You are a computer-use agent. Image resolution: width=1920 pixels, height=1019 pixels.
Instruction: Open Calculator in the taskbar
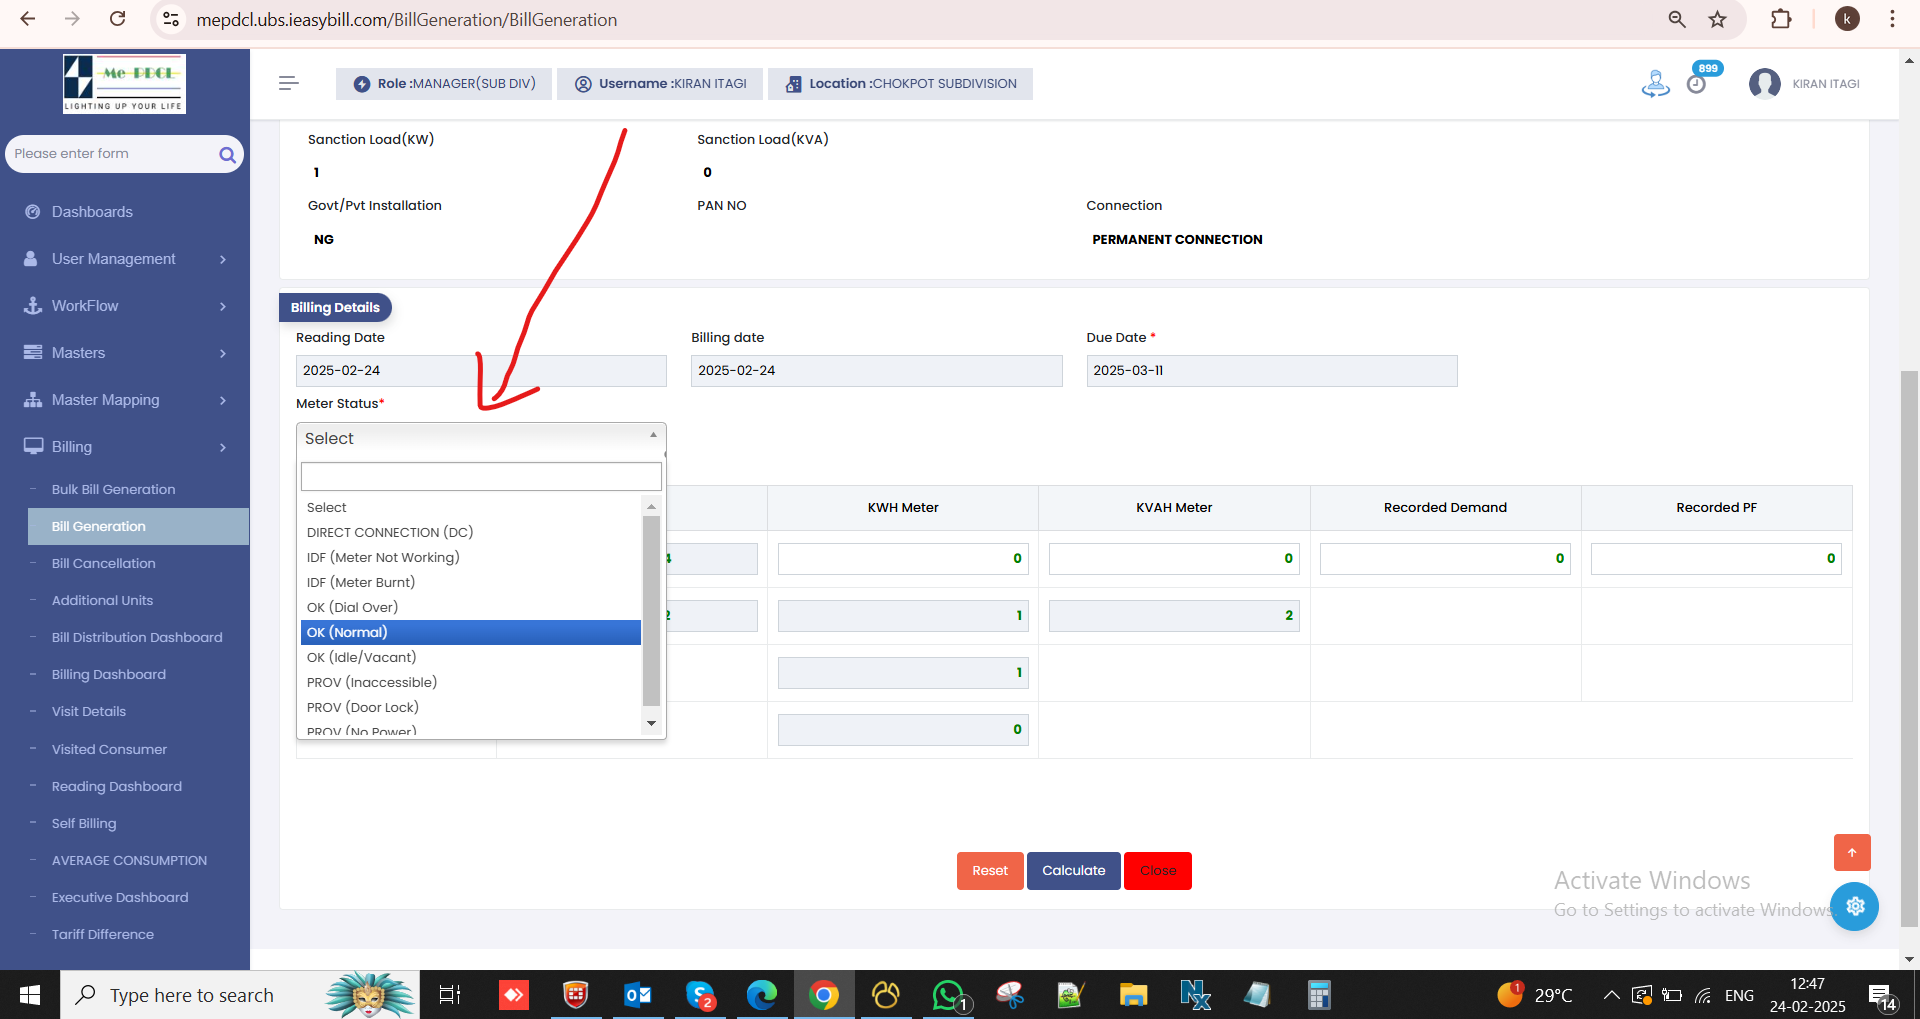(1319, 995)
